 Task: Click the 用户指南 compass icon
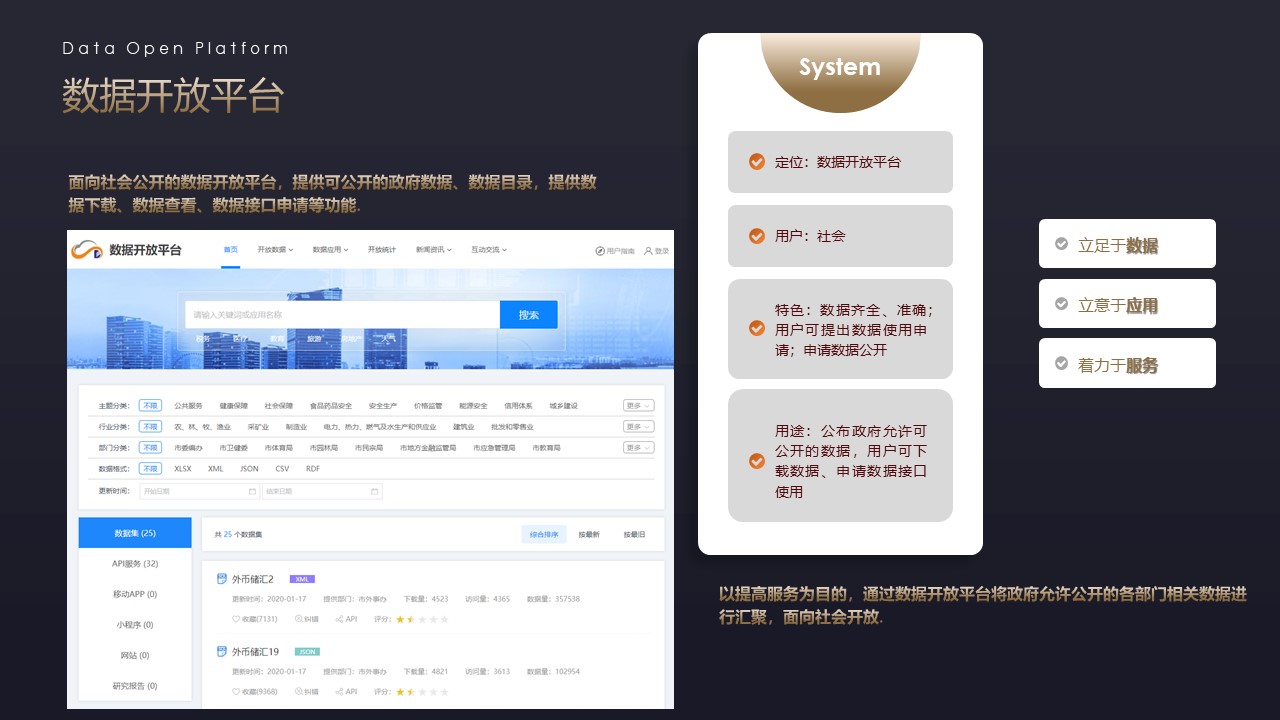click(600, 251)
